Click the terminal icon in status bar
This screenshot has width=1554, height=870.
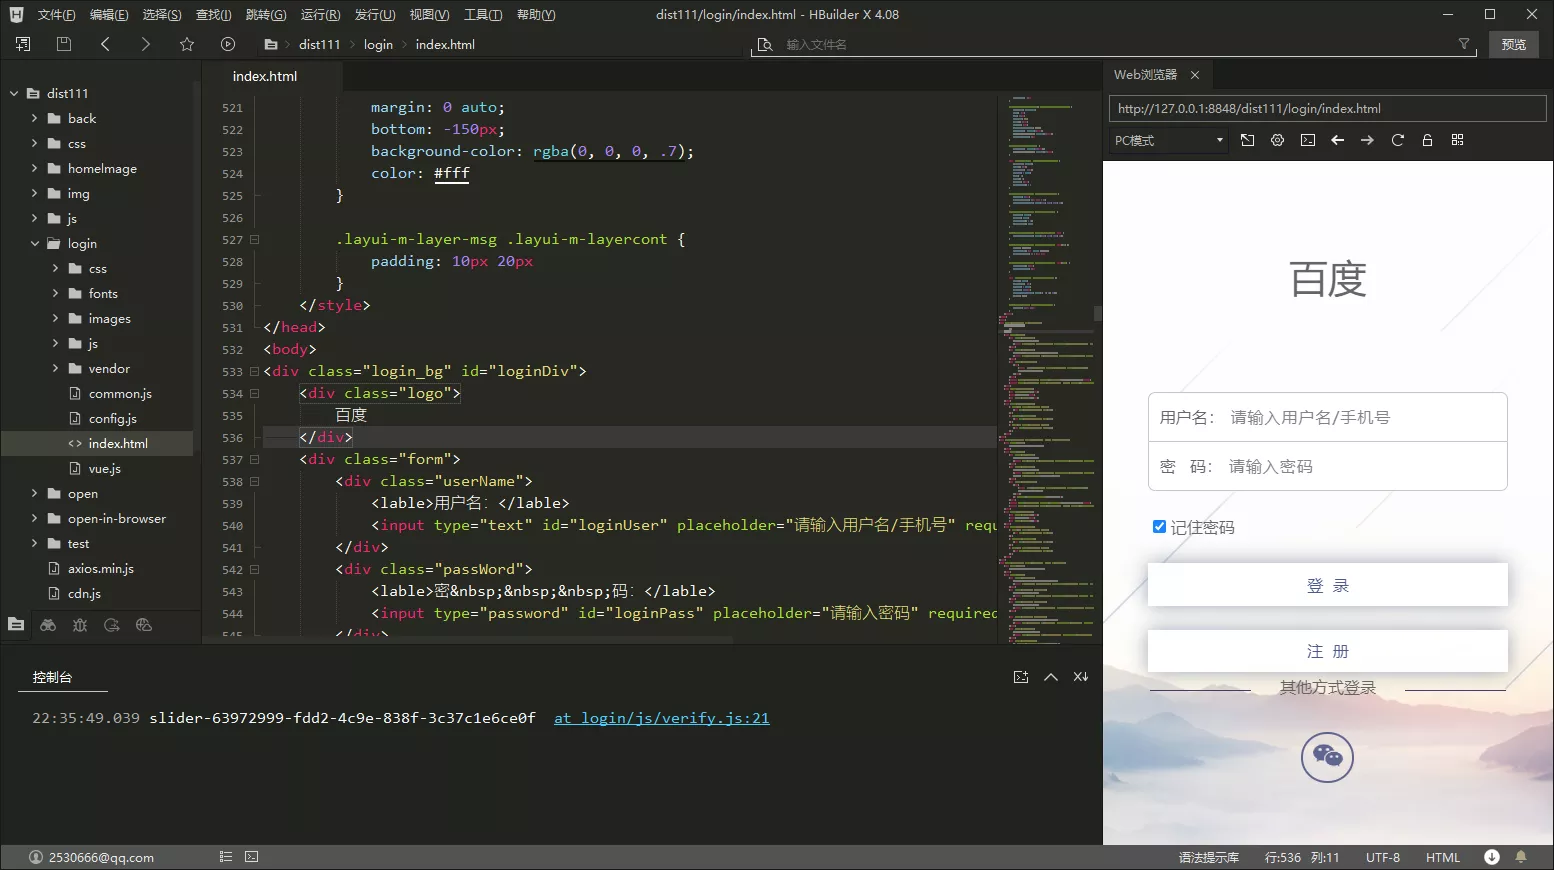pyautogui.click(x=252, y=857)
